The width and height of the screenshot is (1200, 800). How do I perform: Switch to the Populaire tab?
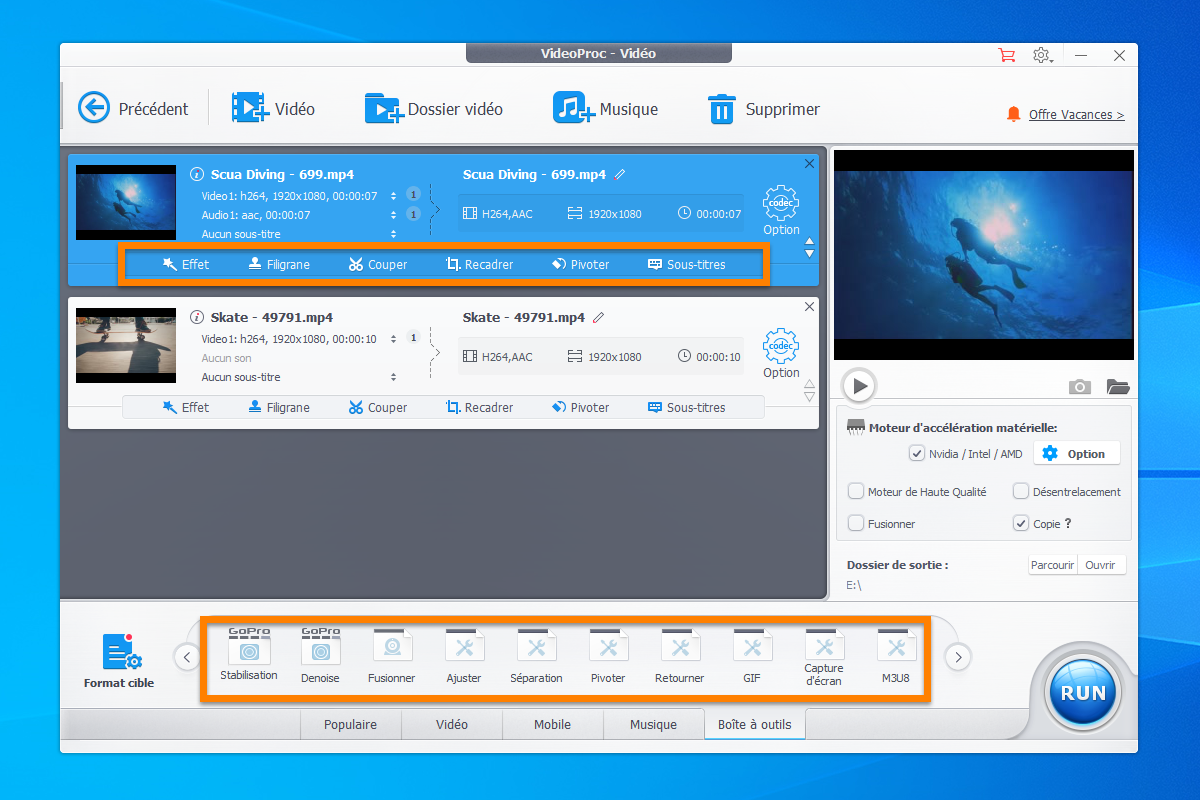click(x=351, y=724)
